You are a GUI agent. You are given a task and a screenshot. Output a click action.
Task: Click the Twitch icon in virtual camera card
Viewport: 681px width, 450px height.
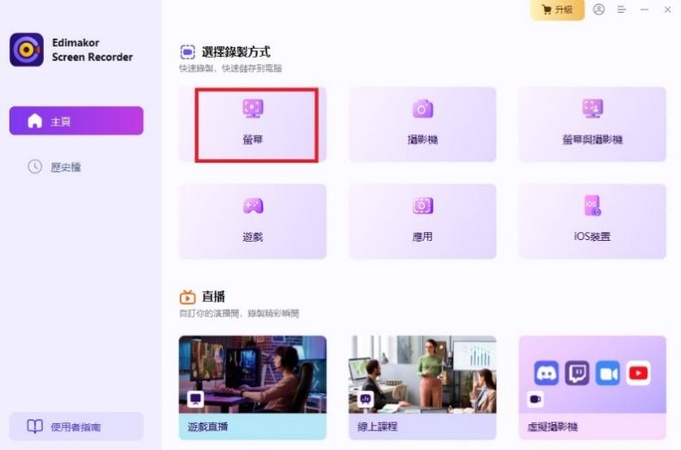click(x=577, y=373)
